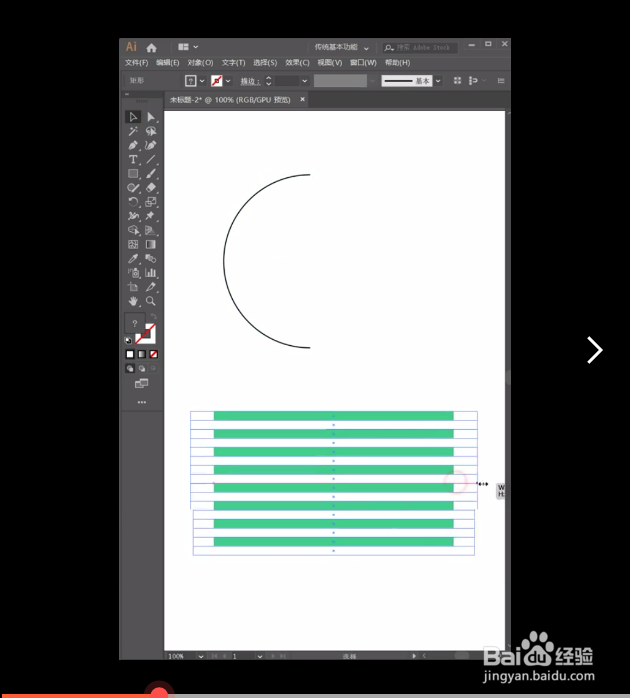Select the Lasso tool

[x=151, y=131]
